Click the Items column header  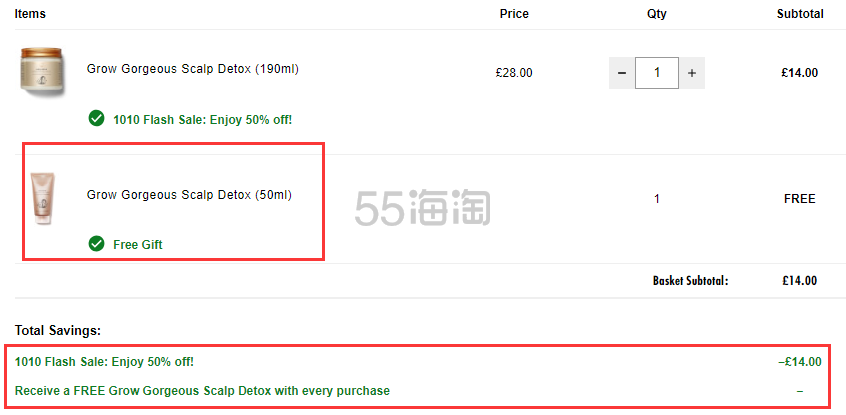[x=30, y=14]
